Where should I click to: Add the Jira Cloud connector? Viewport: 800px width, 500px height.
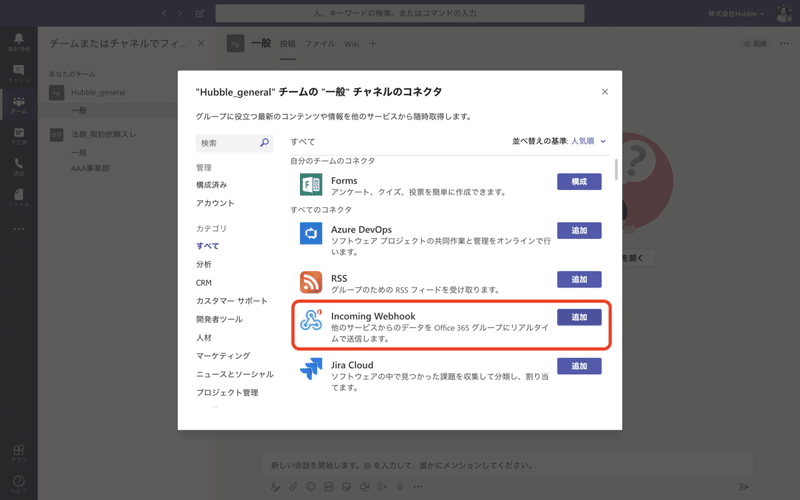[579, 366]
